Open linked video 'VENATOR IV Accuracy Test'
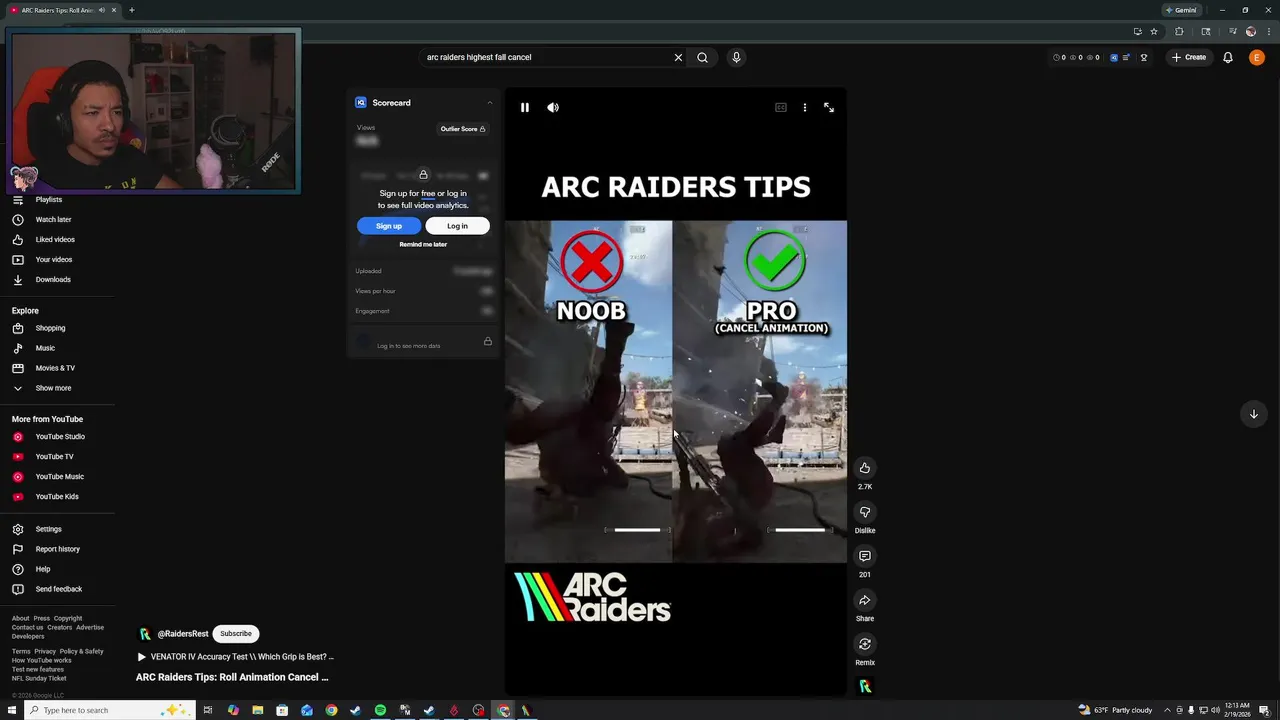The height and width of the screenshot is (720, 1280). (236, 657)
